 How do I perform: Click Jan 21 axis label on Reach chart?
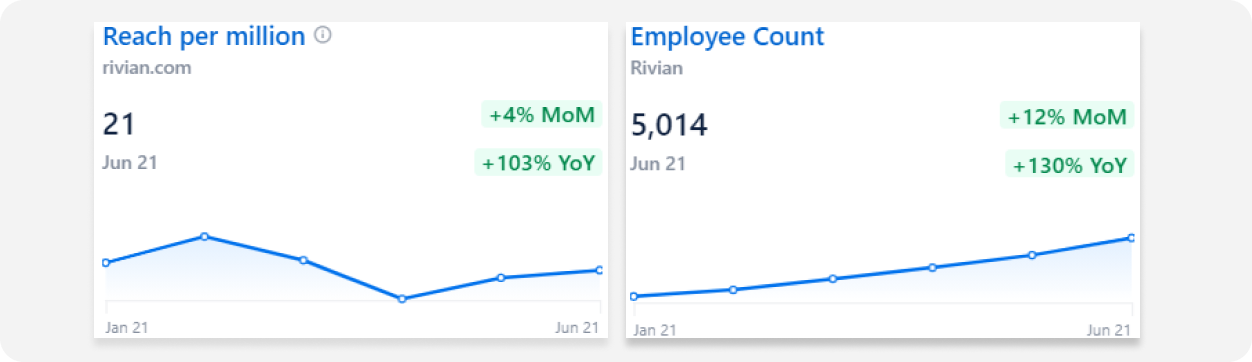[x=126, y=327]
